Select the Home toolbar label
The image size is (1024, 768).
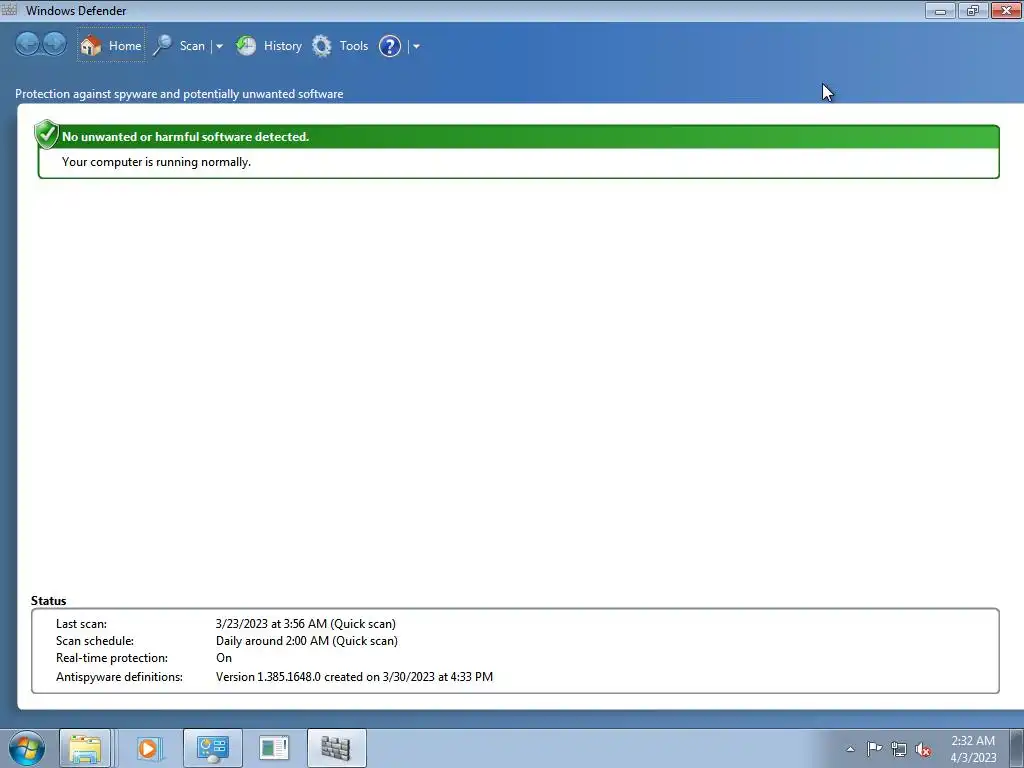tap(125, 46)
